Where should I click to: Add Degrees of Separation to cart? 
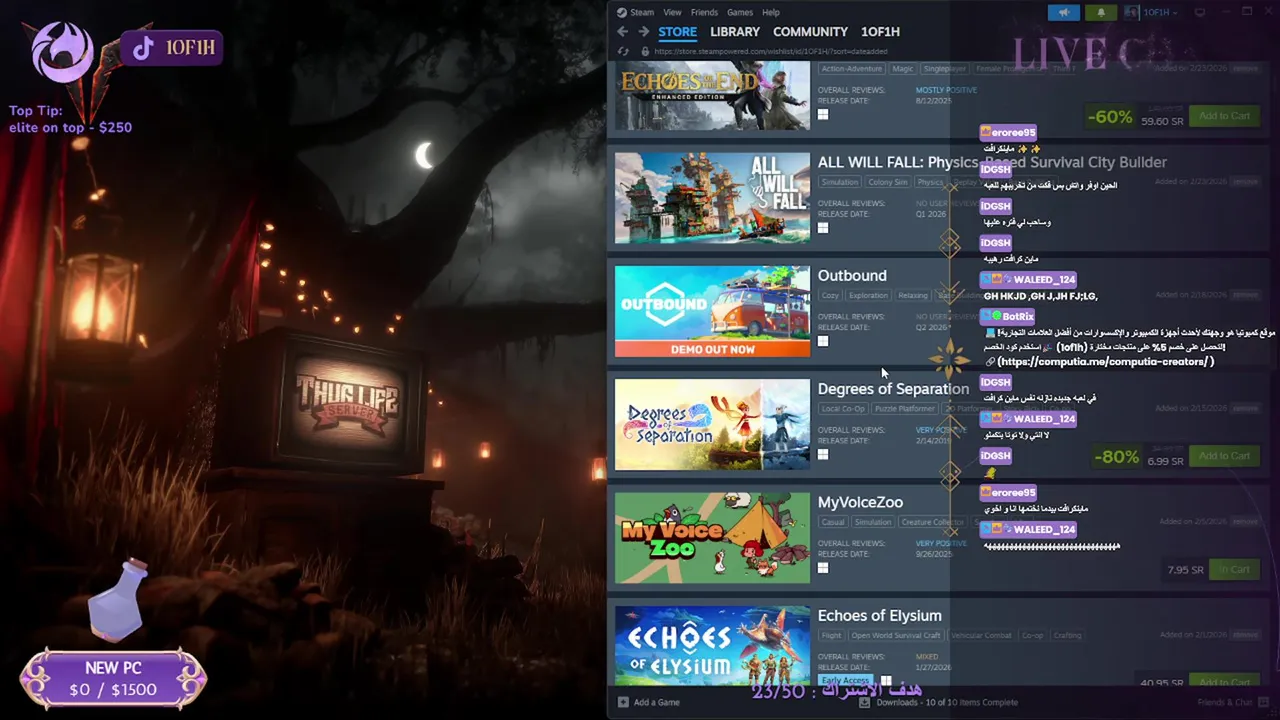(1224, 456)
